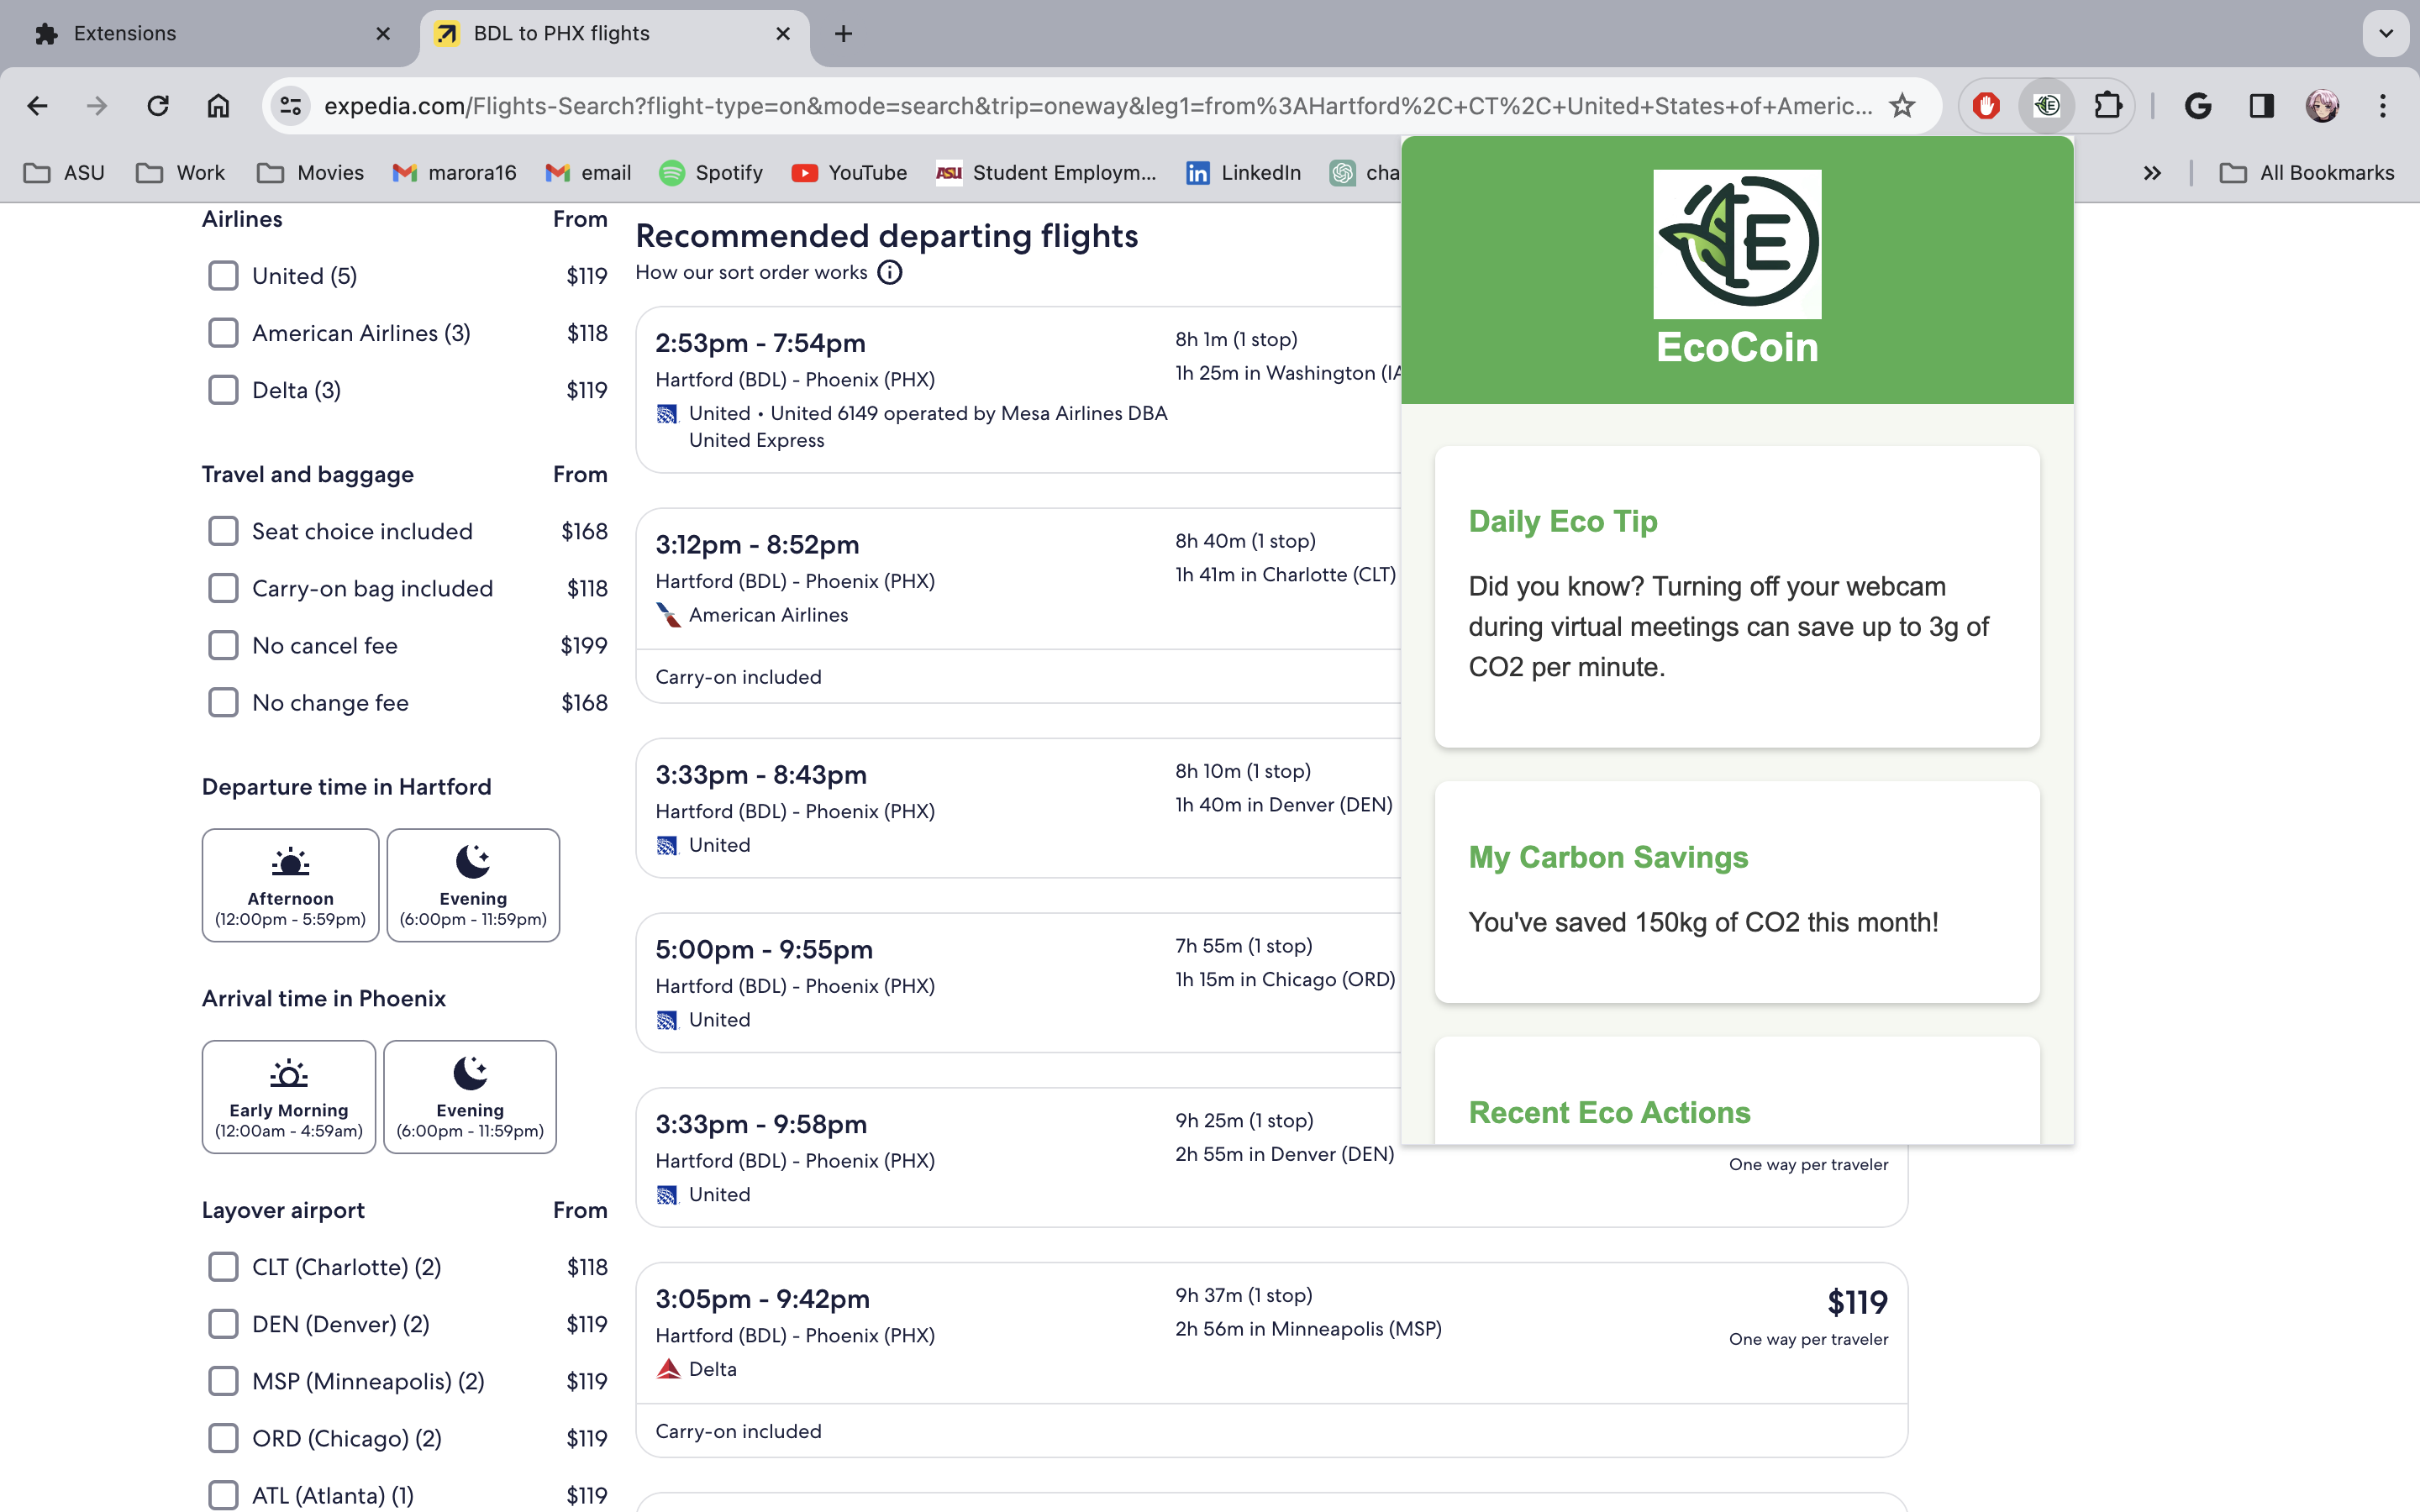The height and width of the screenshot is (1512, 2420).
Task: Click the EcoCoin extension icon in toolbar
Action: point(2046,105)
